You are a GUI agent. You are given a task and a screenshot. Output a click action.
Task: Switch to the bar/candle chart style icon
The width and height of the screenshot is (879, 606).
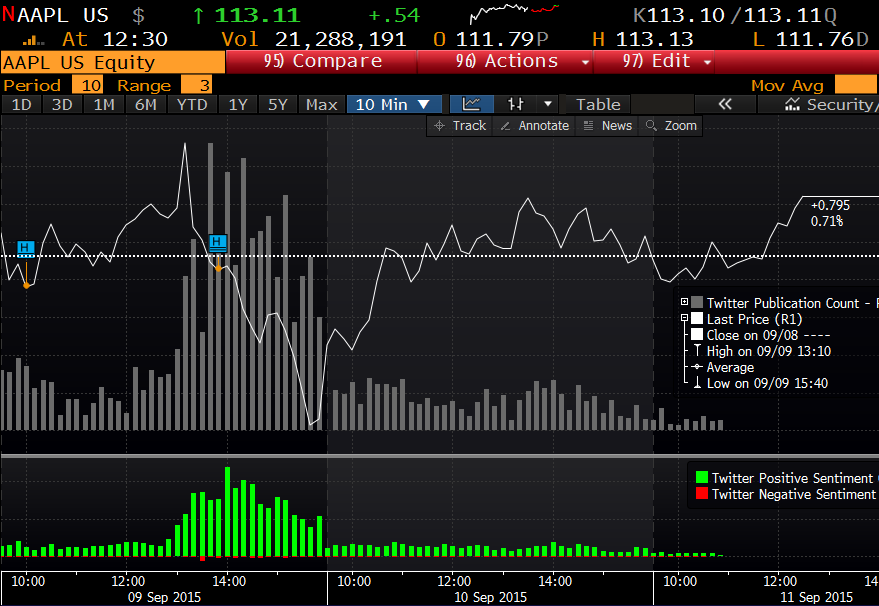515,104
